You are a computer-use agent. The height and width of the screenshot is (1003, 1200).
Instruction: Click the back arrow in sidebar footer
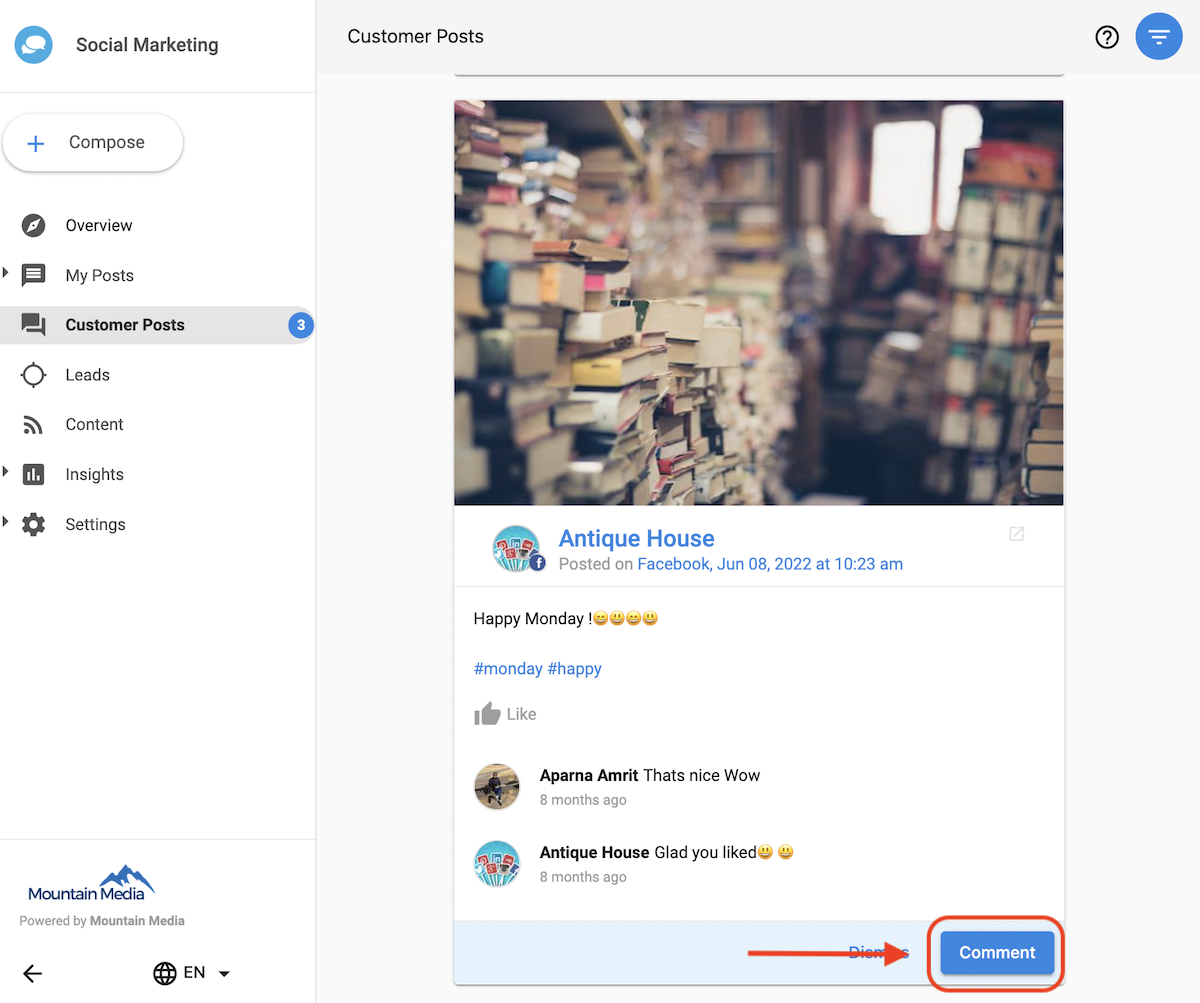(x=33, y=973)
